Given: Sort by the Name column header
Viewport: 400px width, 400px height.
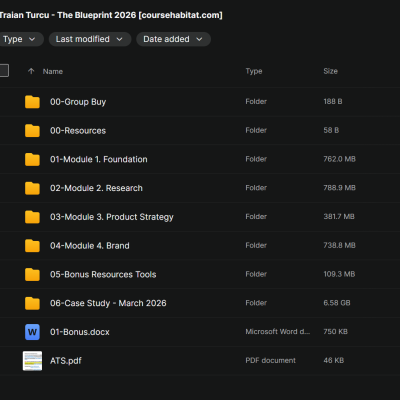Looking at the screenshot, I should [53, 71].
